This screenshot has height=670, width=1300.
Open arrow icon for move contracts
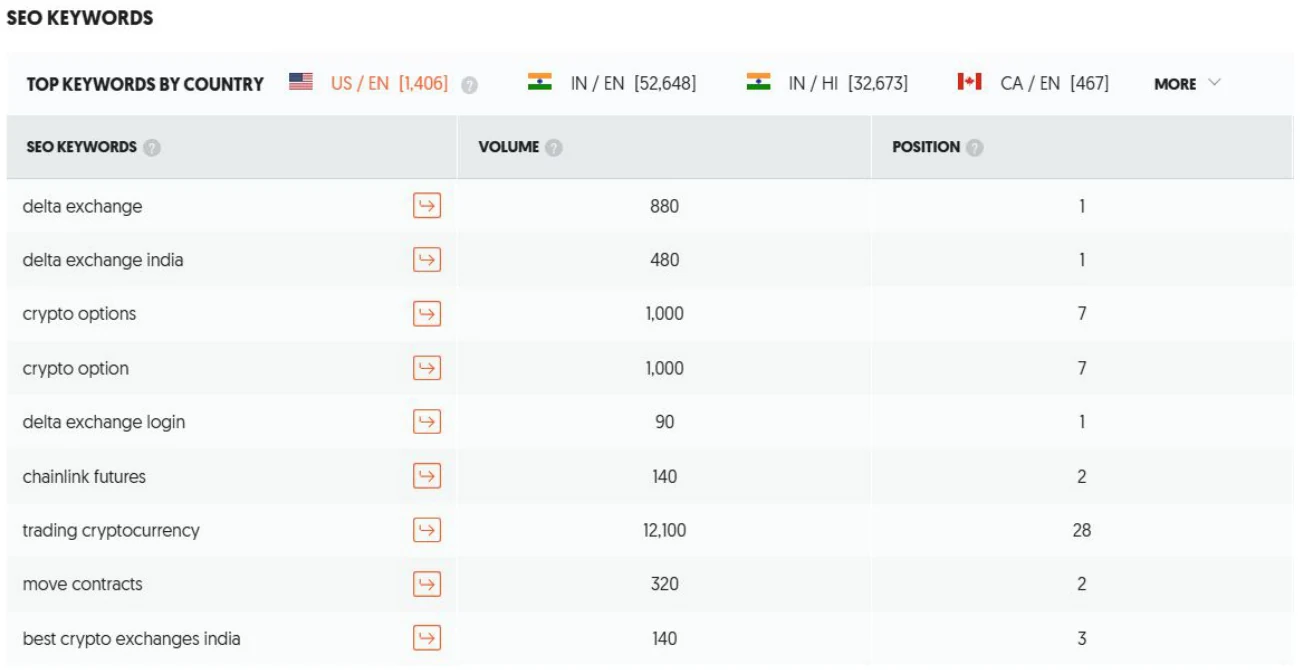[x=427, y=584]
